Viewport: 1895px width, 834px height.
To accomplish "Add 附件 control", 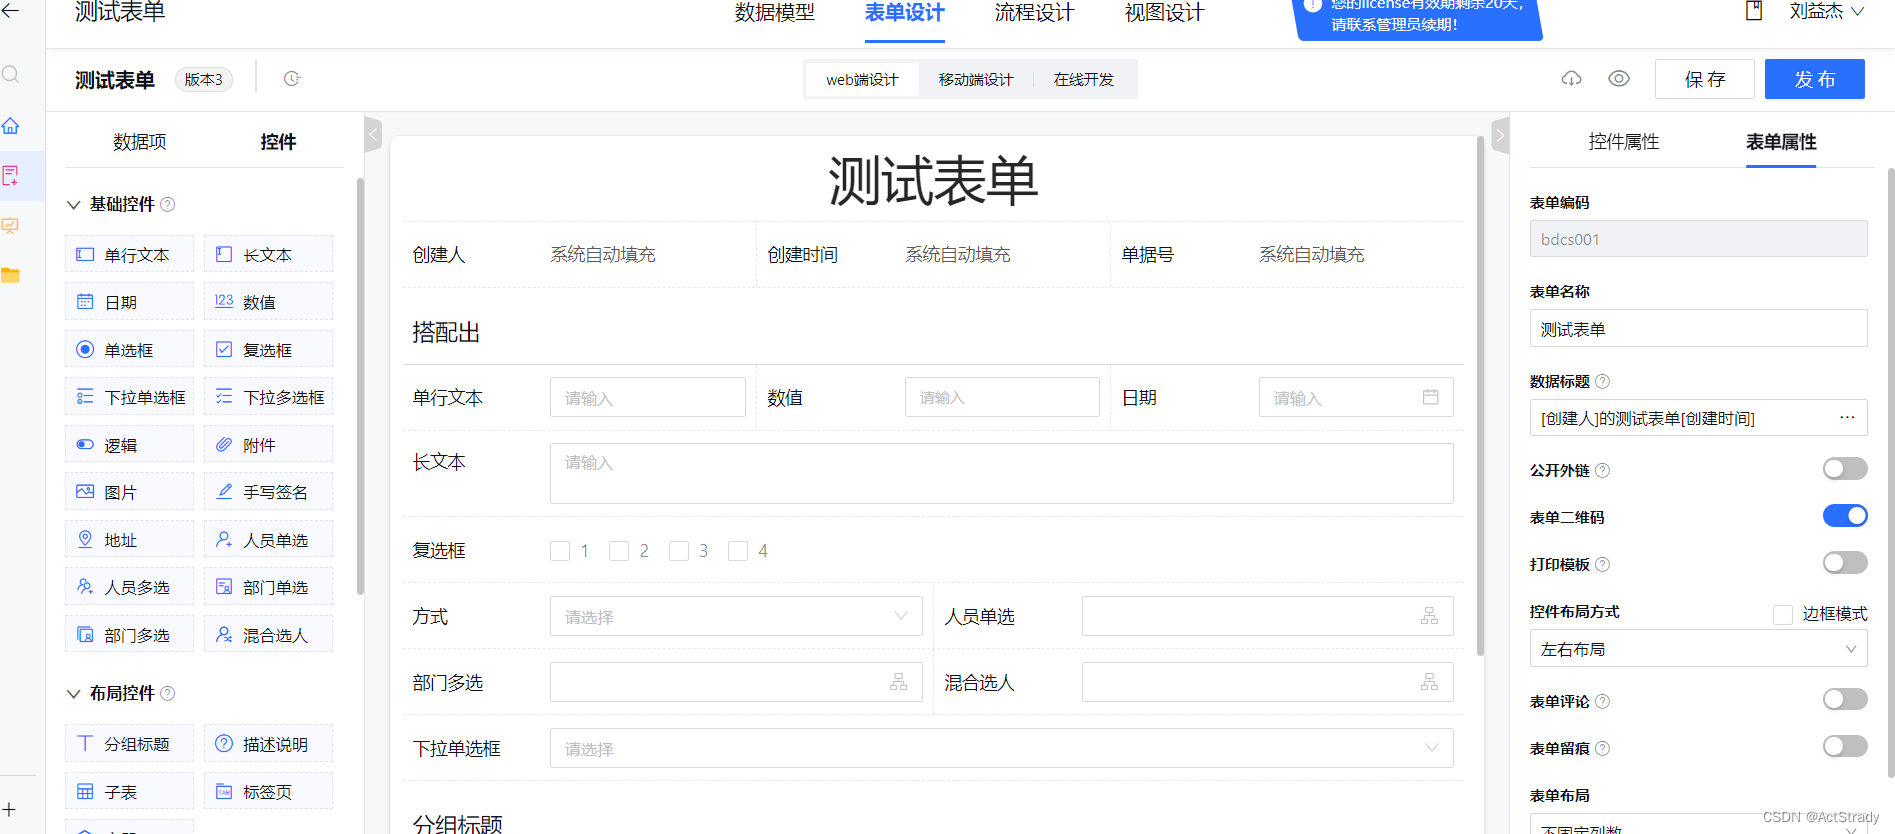I will point(268,445).
